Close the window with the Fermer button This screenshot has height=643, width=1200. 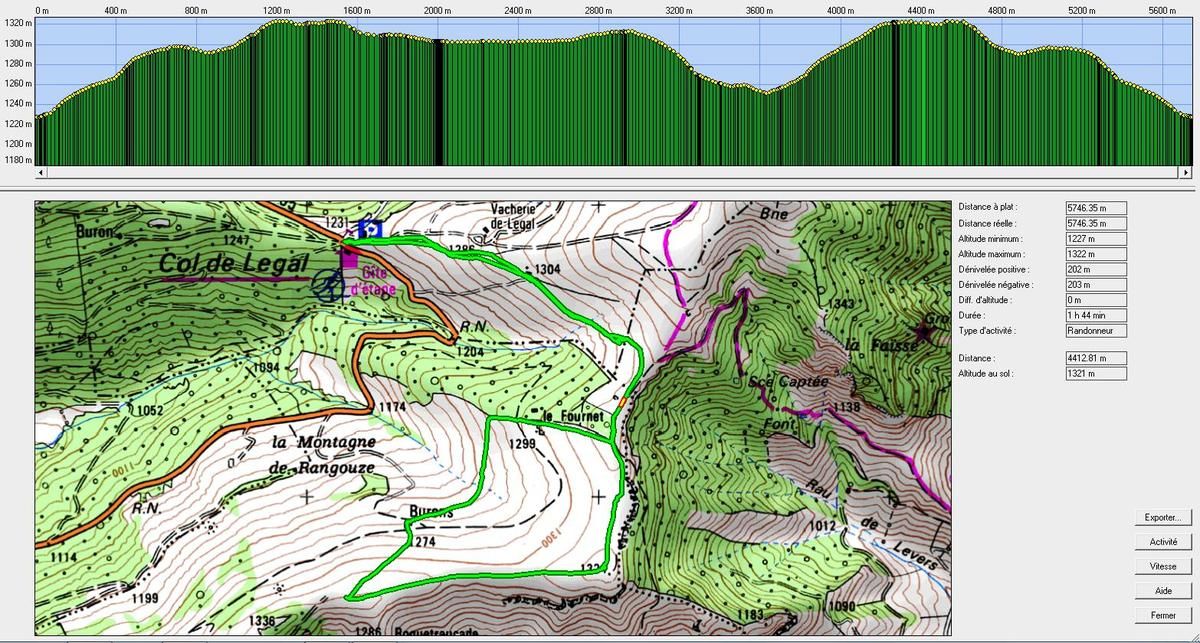point(1163,615)
